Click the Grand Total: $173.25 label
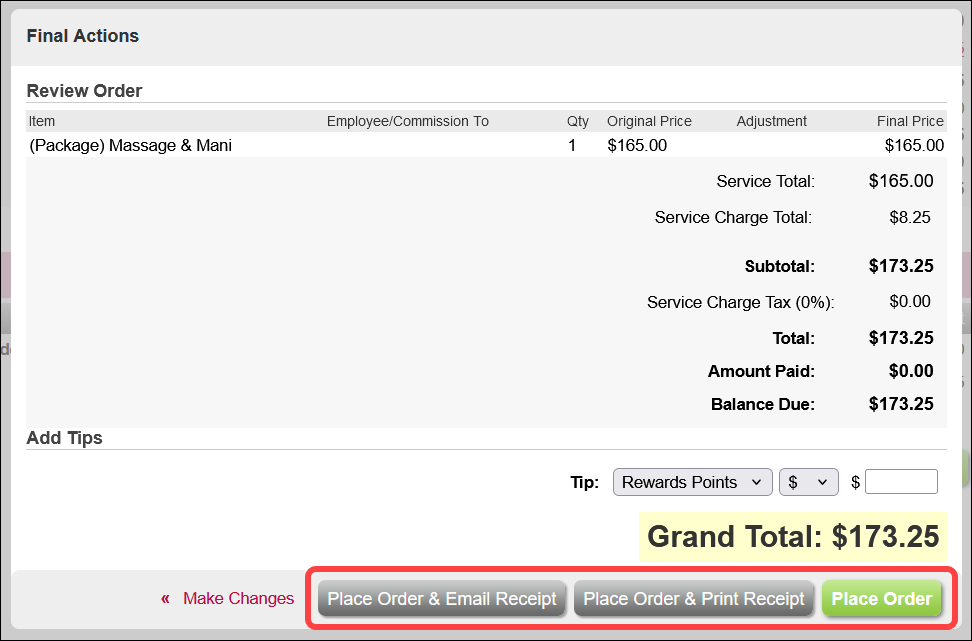972x641 pixels. (793, 536)
